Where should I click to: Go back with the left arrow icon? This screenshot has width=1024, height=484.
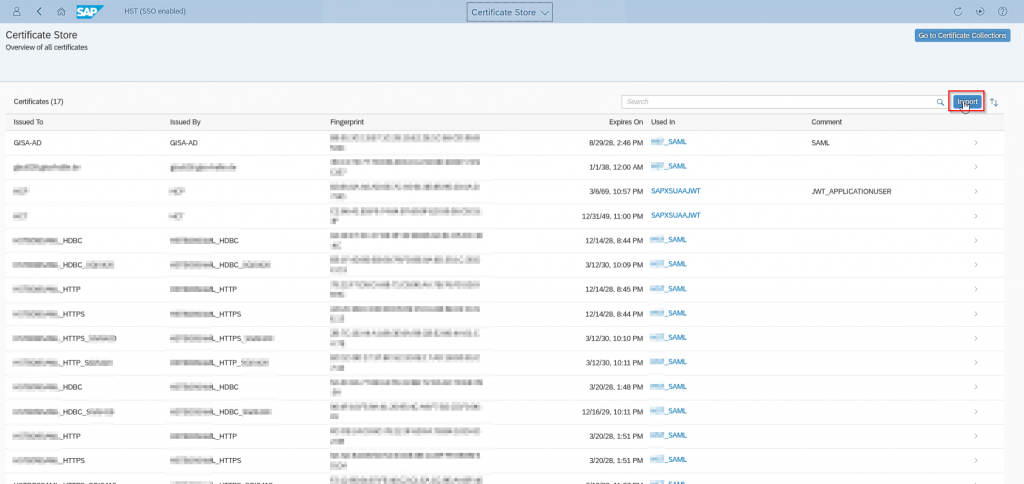point(39,12)
